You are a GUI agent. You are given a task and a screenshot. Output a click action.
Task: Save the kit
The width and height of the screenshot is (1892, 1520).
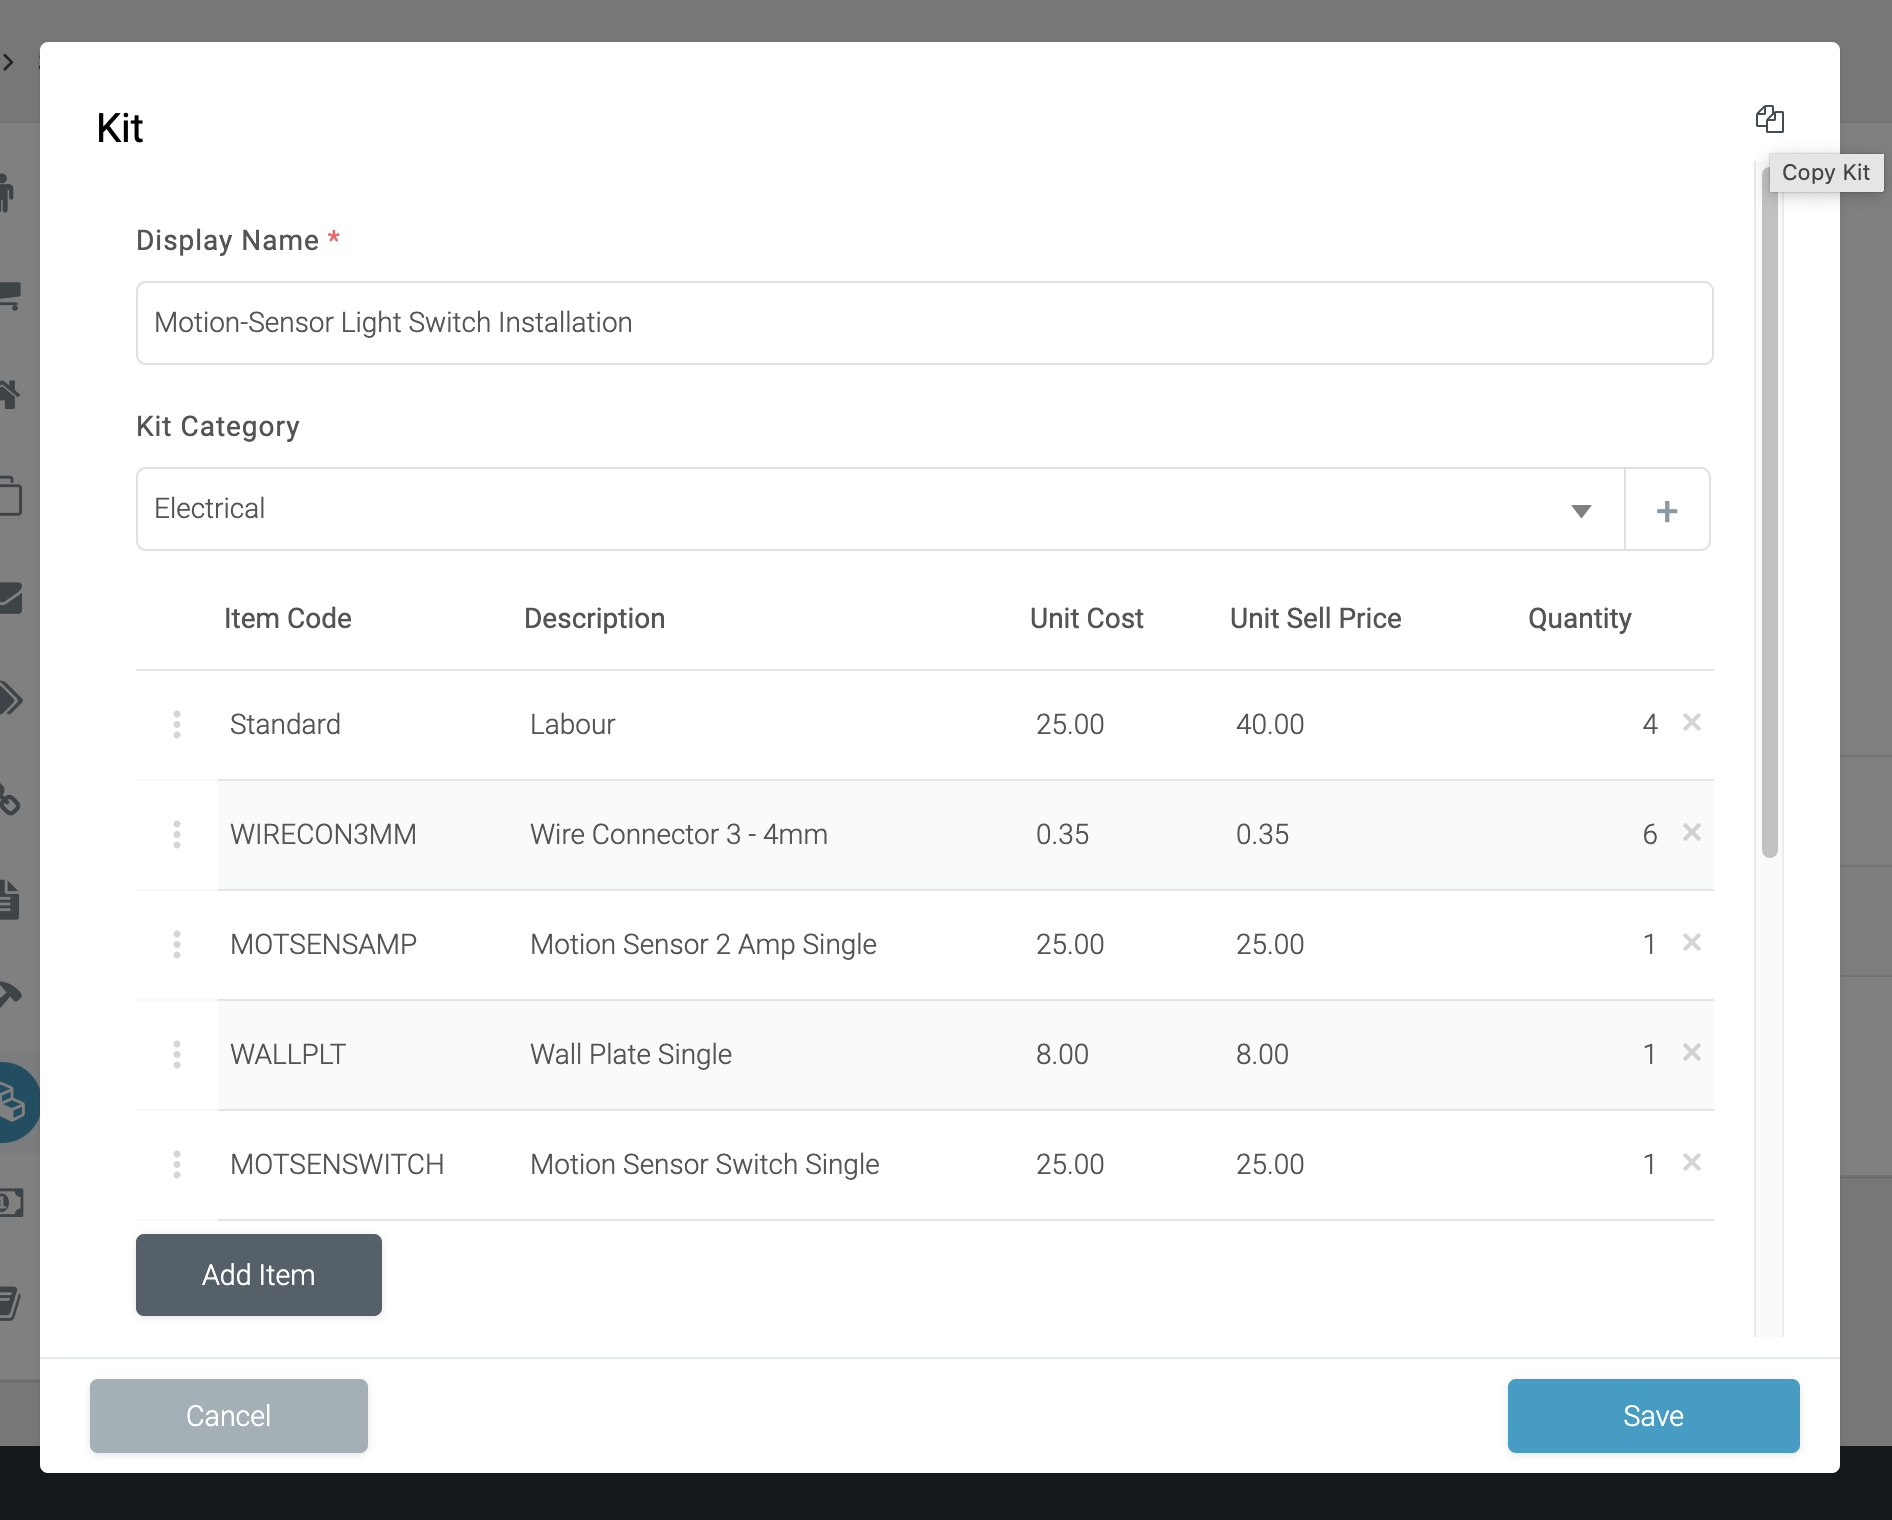[x=1652, y=1416]
